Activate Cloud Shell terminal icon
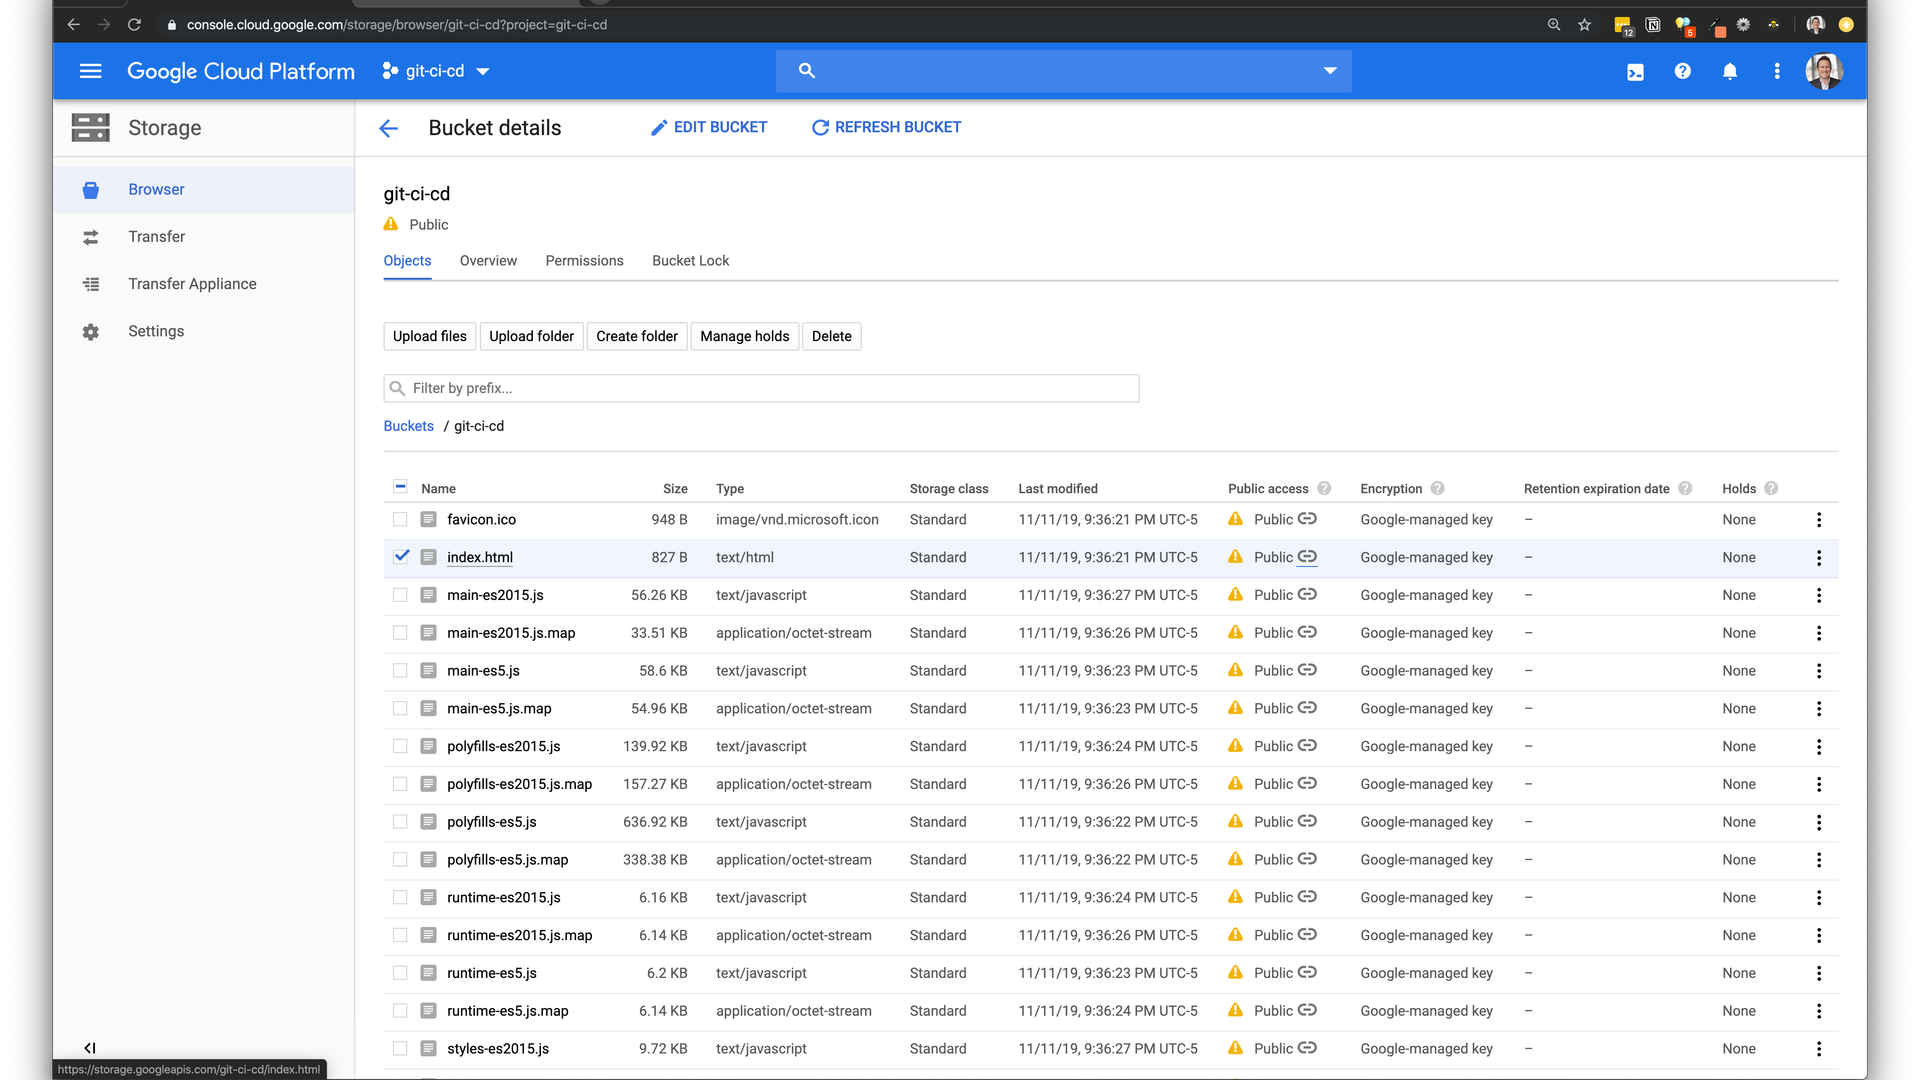Viewport: 1920px width, 1080px height. coord(1635,72)
